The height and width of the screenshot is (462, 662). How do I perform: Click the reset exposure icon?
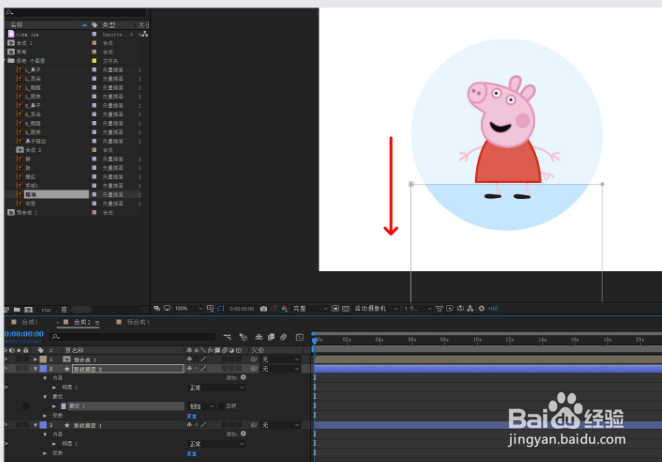pos(482,309)
